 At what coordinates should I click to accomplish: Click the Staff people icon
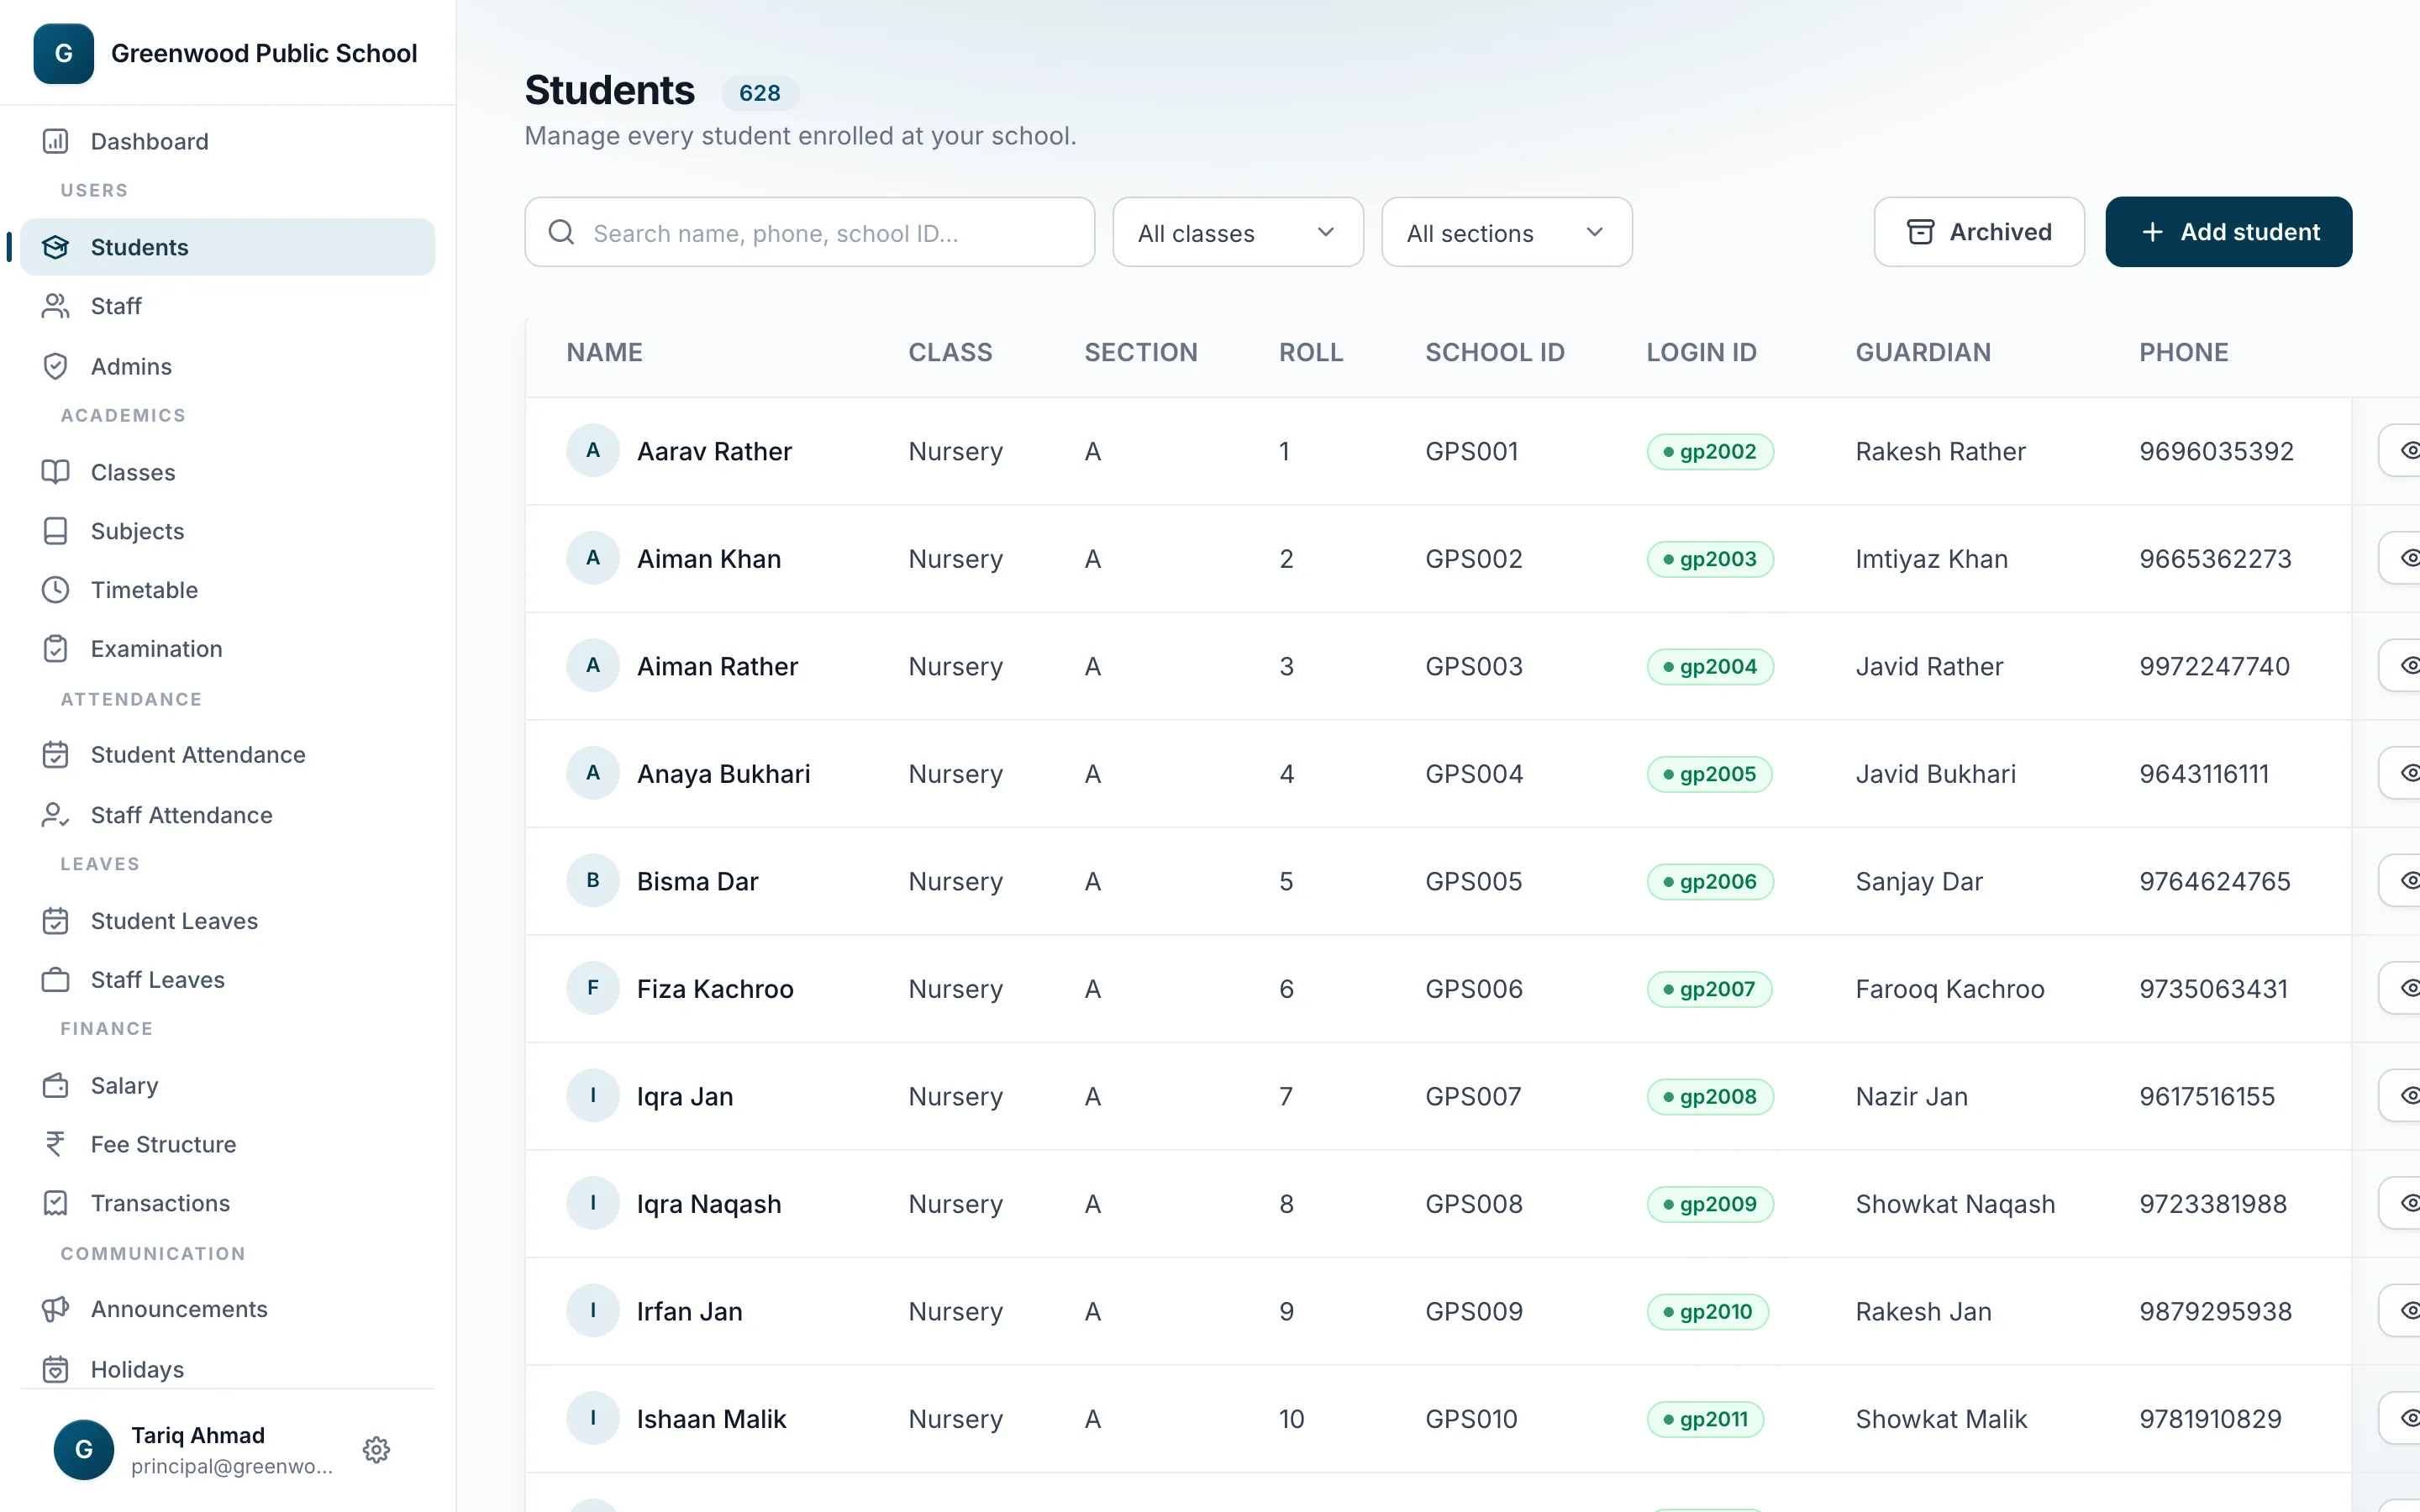point(56,306)
